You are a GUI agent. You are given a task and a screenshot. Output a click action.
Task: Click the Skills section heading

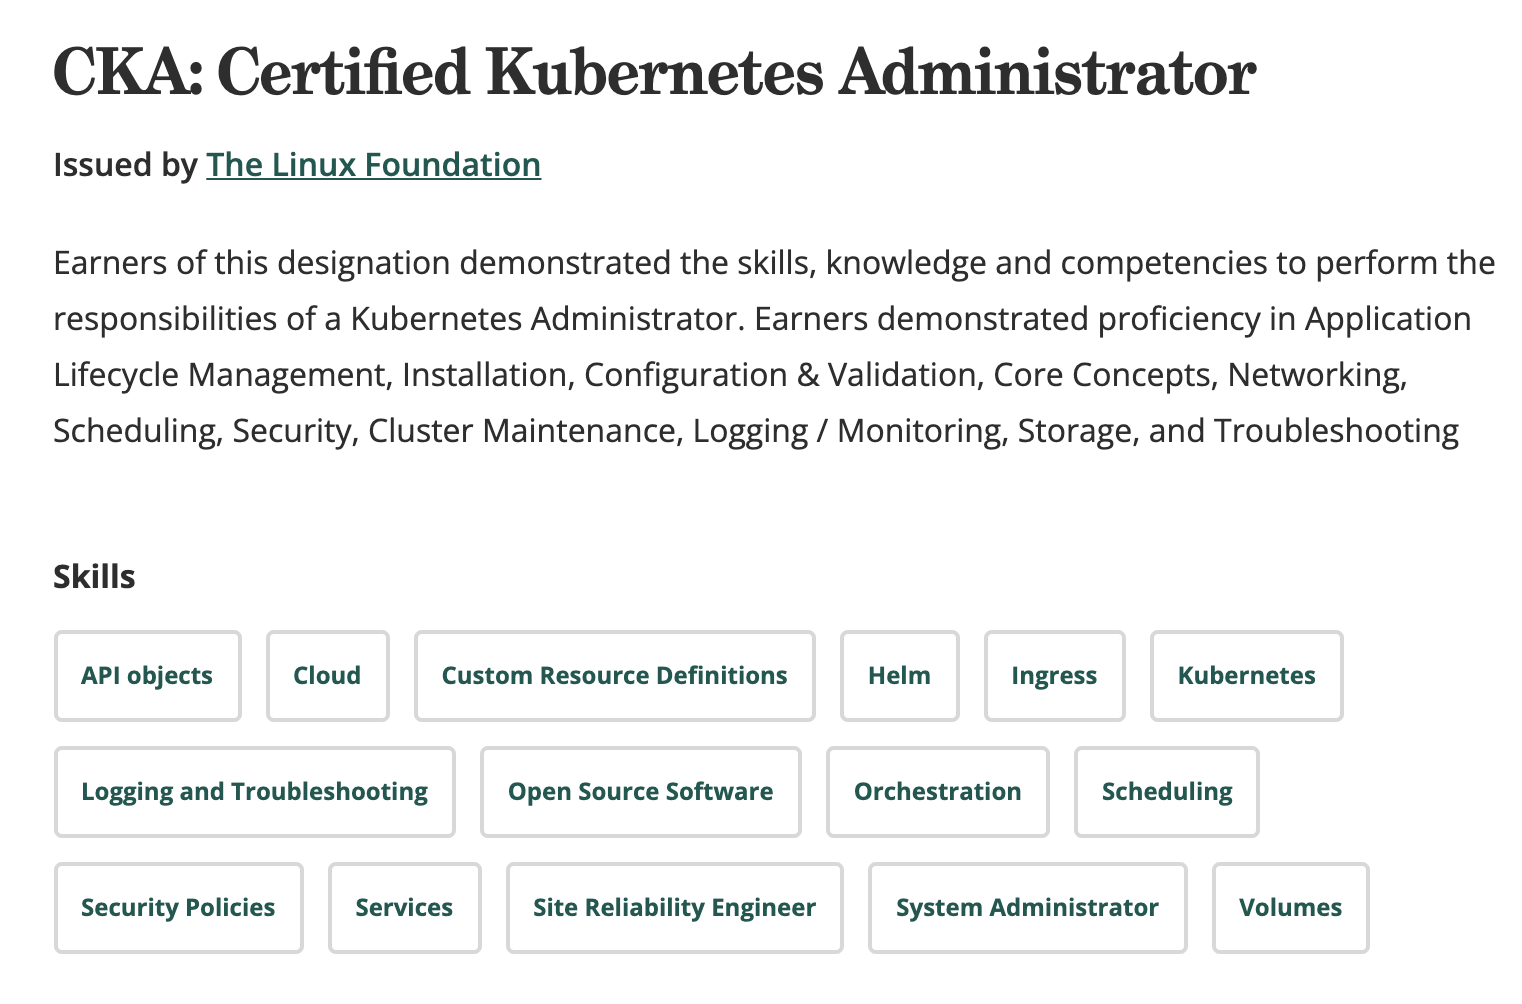pyautogui.click(x=94, y=577)
